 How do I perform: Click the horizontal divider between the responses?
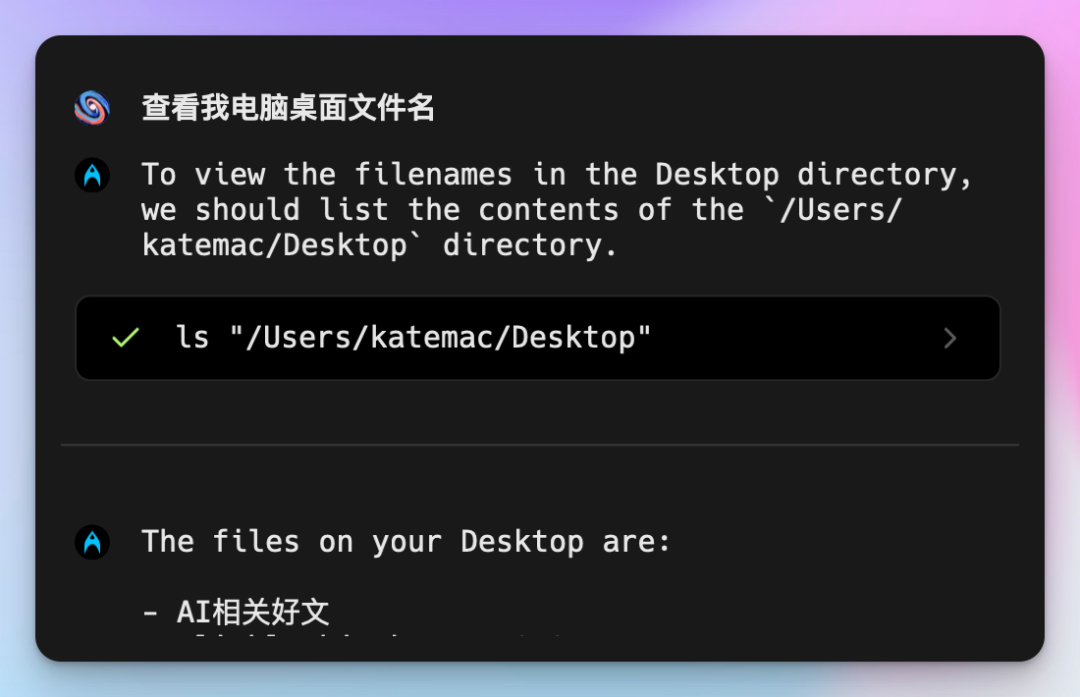[540, 445]
